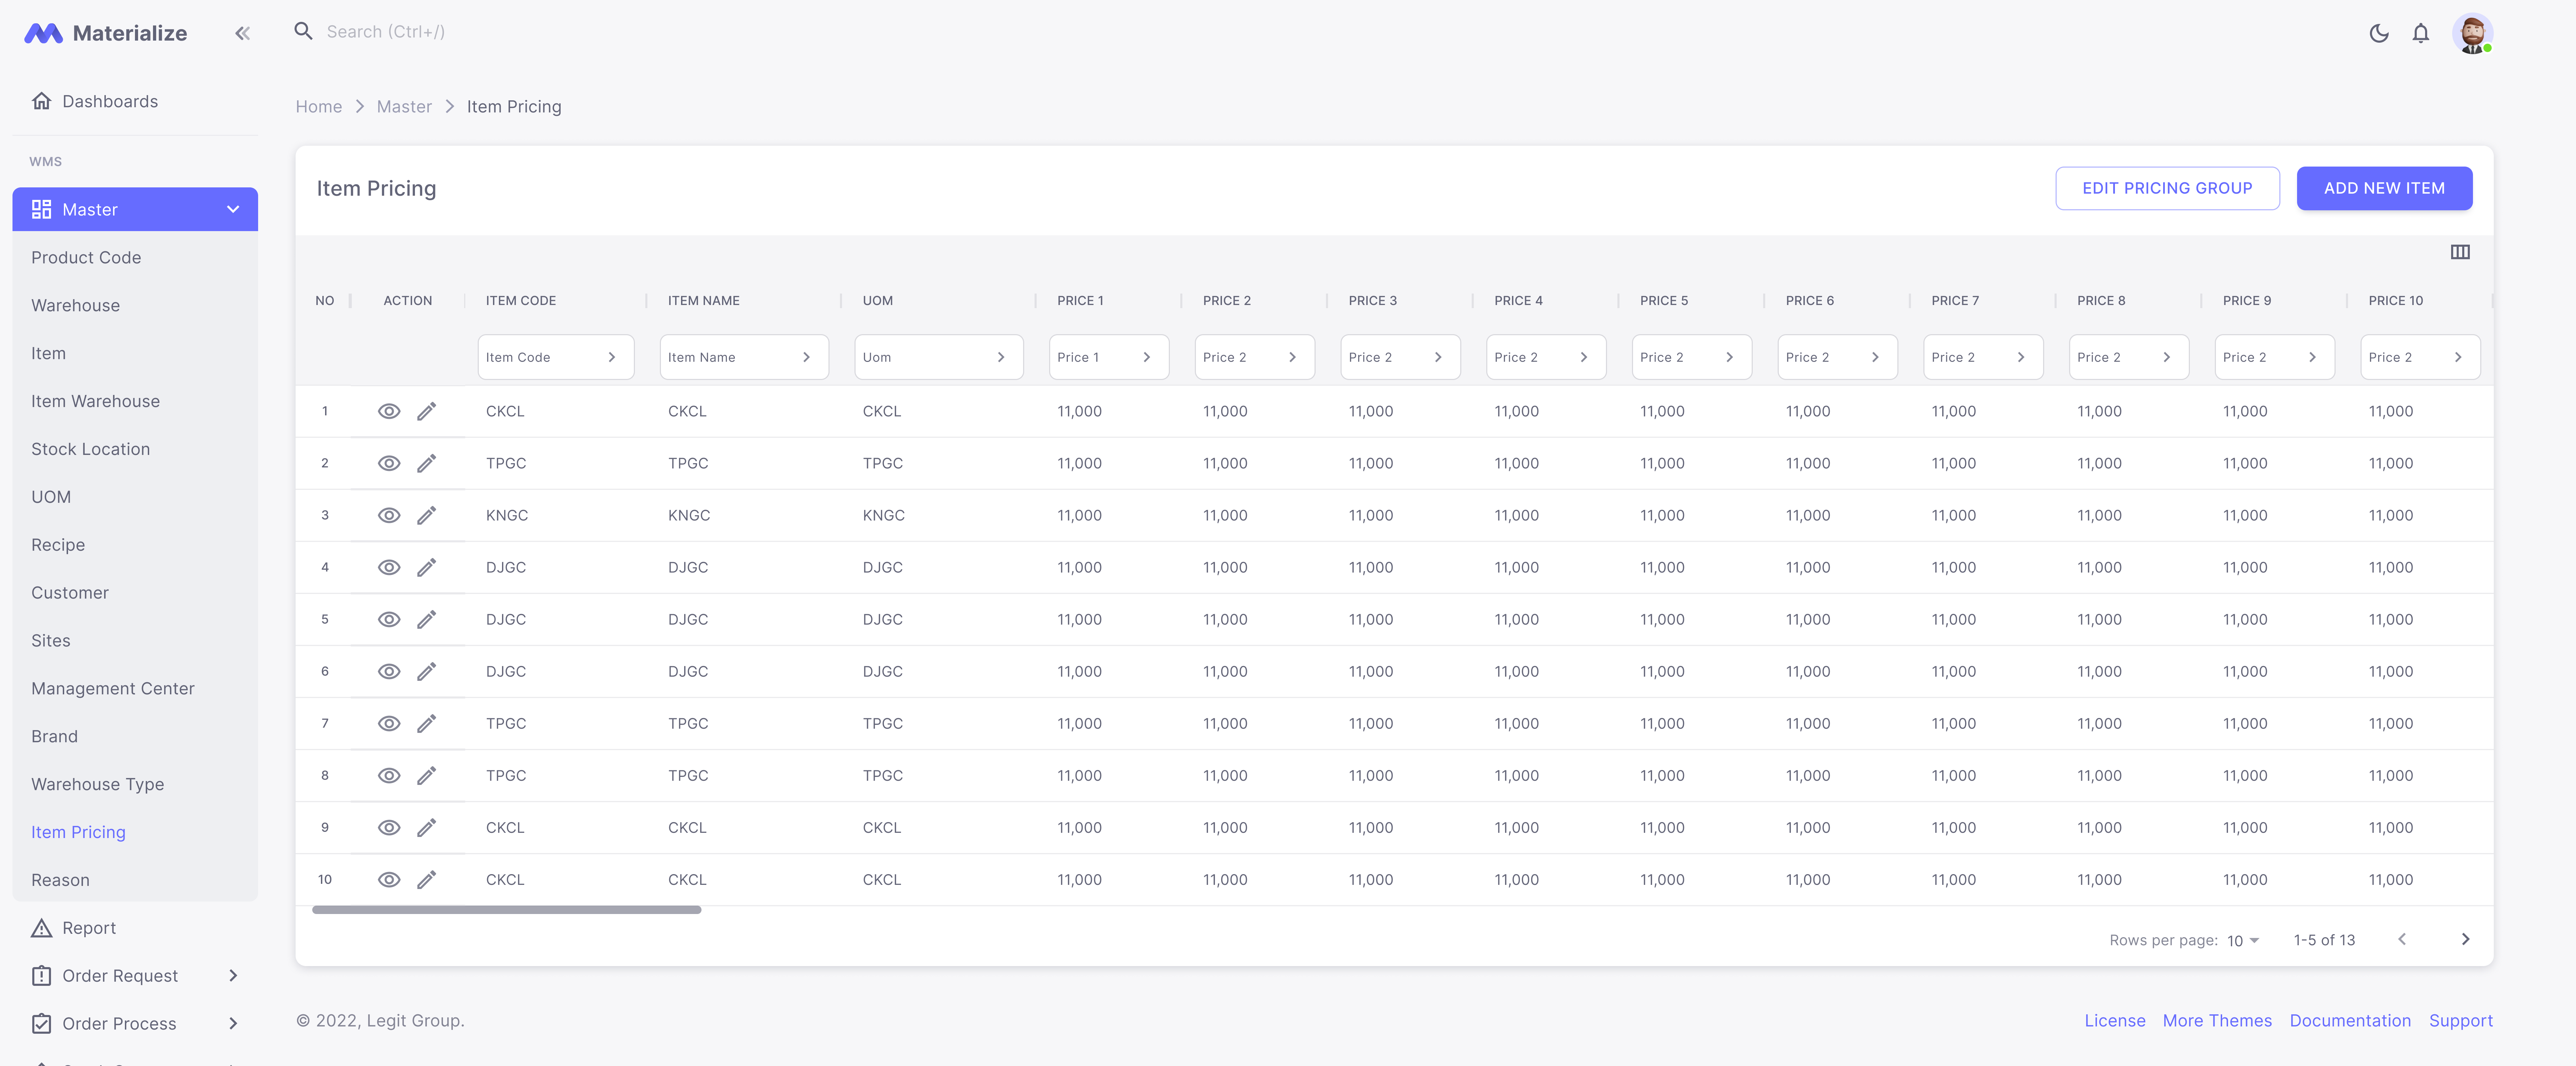Screen dimensions: 2576x1066
Task: Open rows per page dropdown
Action: (2243, 940)
